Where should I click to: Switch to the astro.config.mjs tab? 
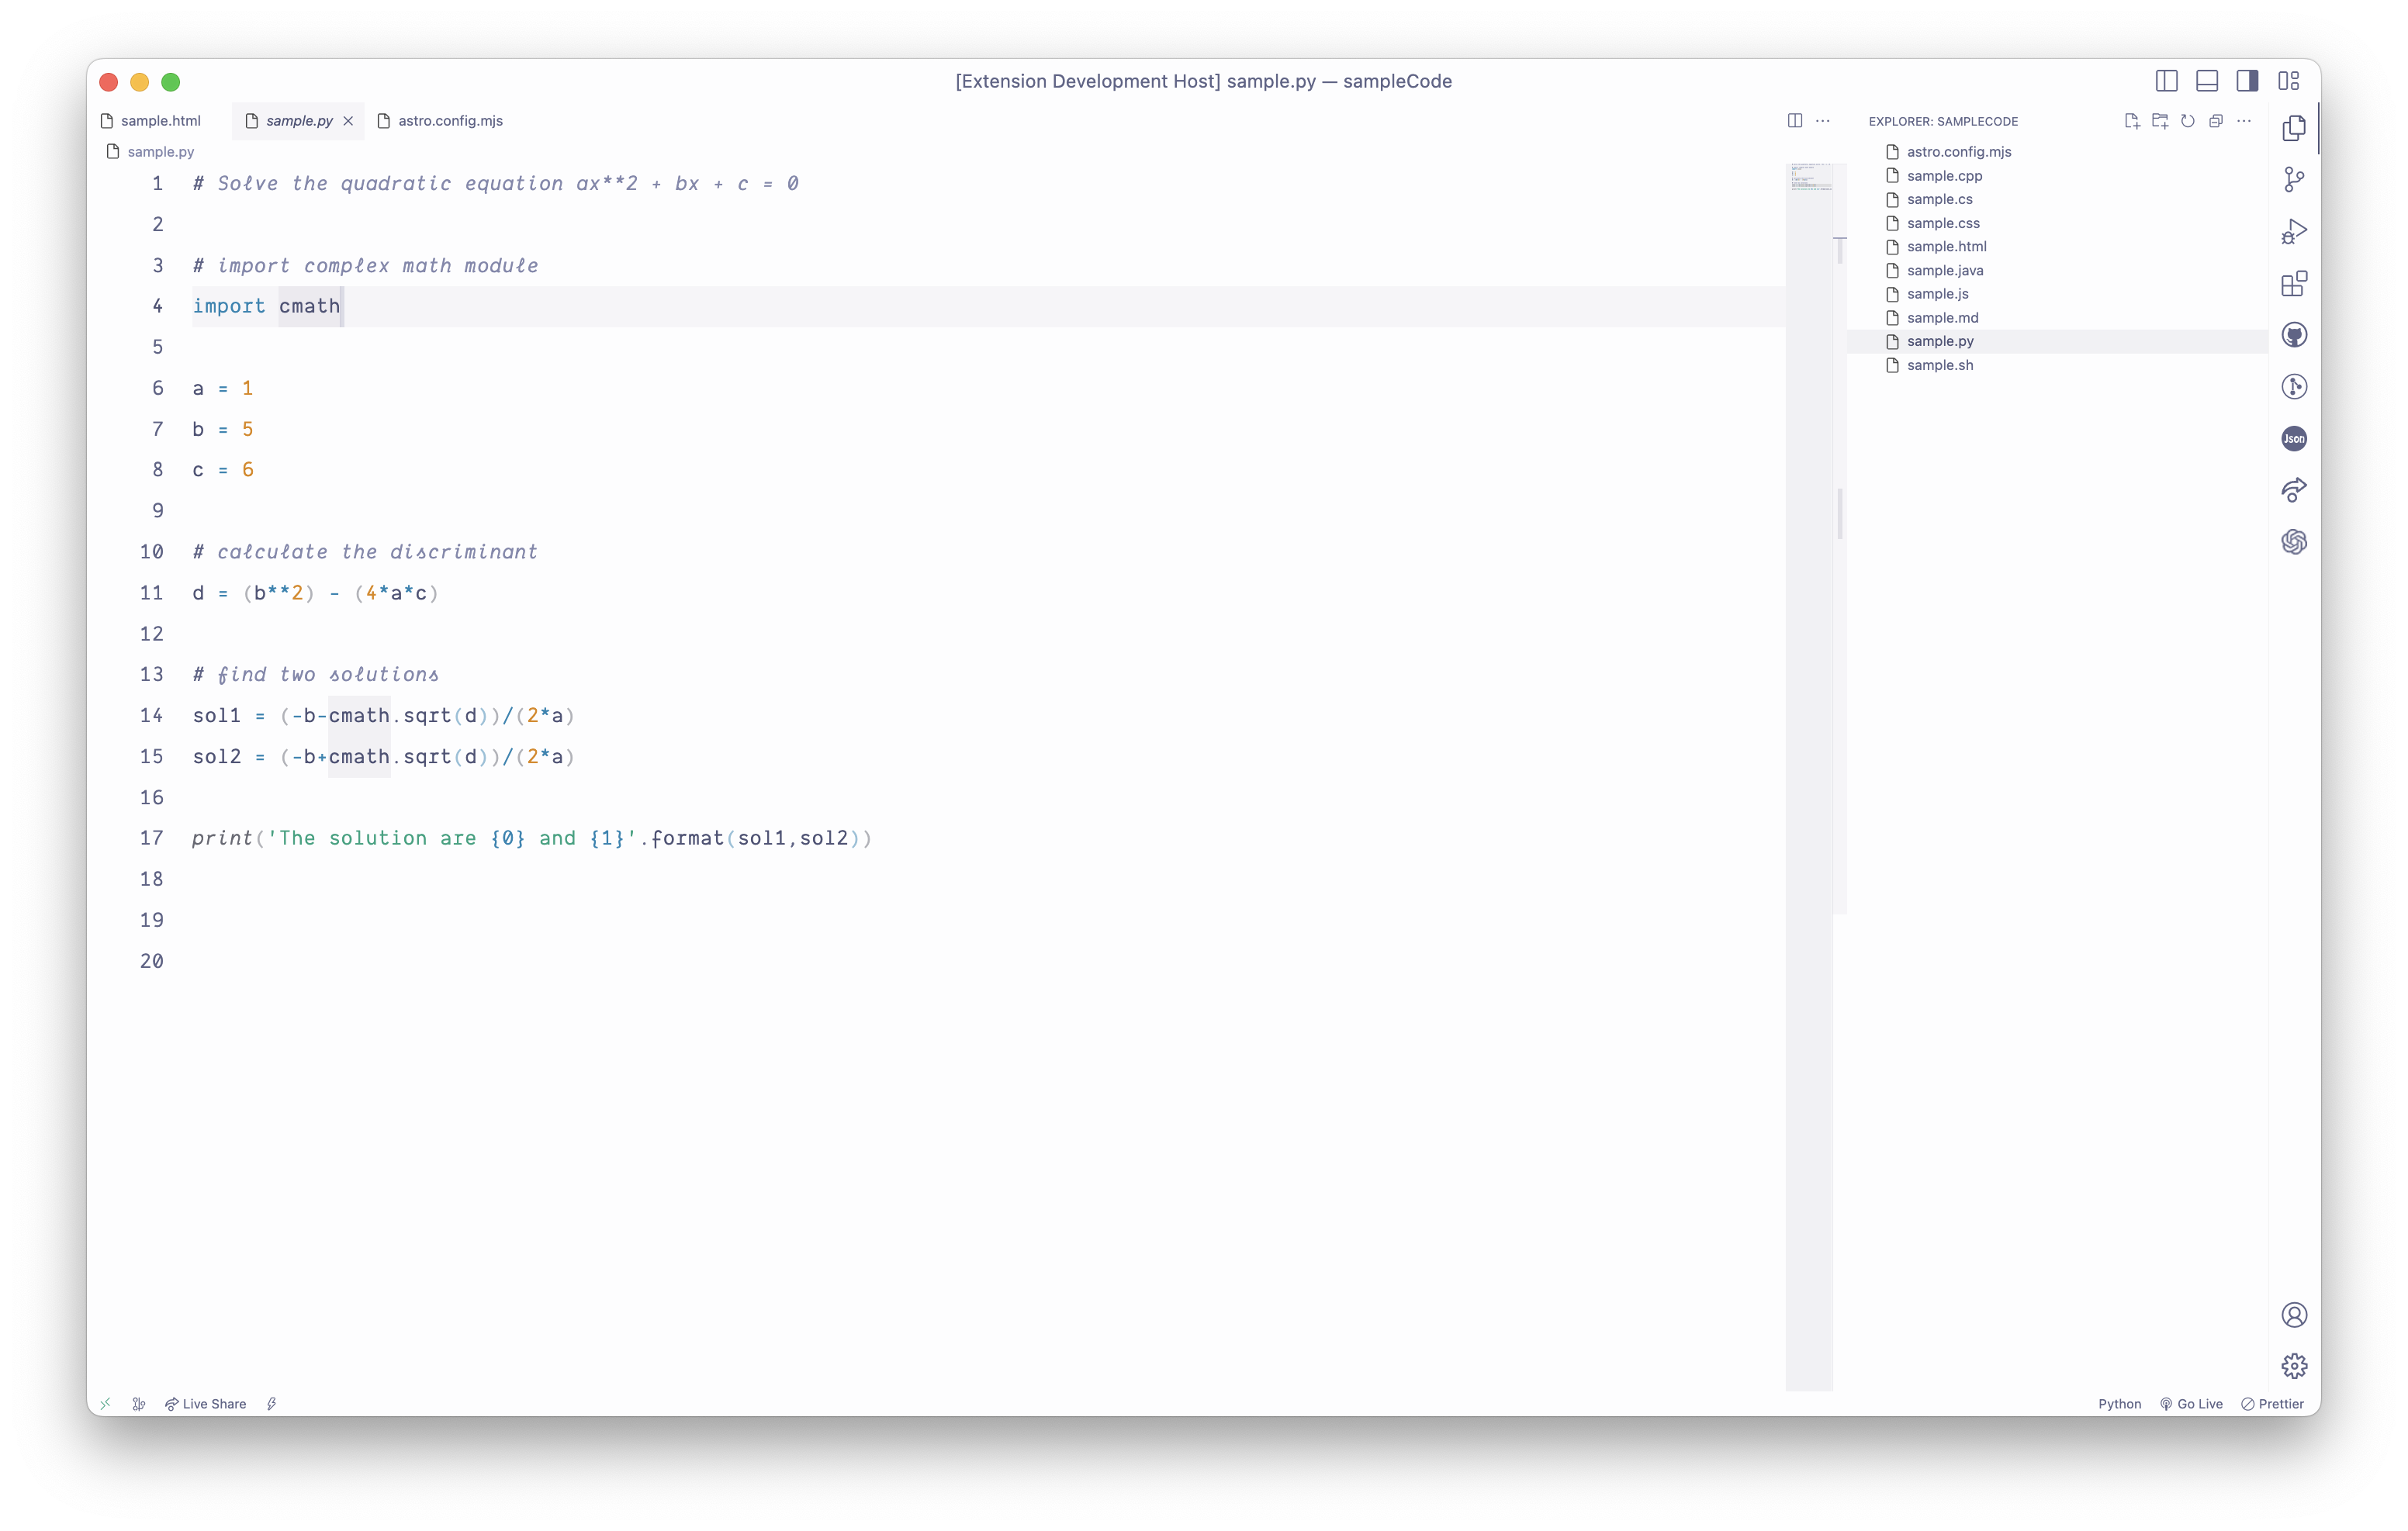click(450, 121)
